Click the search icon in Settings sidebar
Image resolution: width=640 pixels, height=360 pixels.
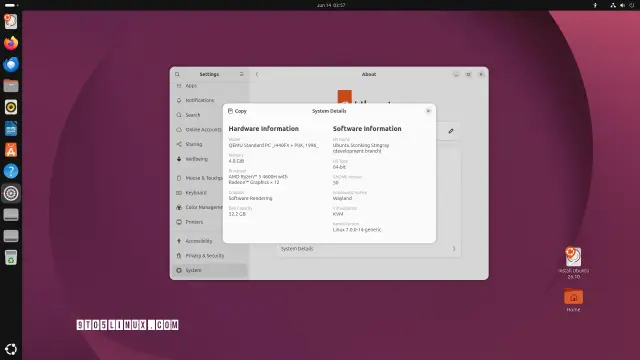click(x=177, y=74)
